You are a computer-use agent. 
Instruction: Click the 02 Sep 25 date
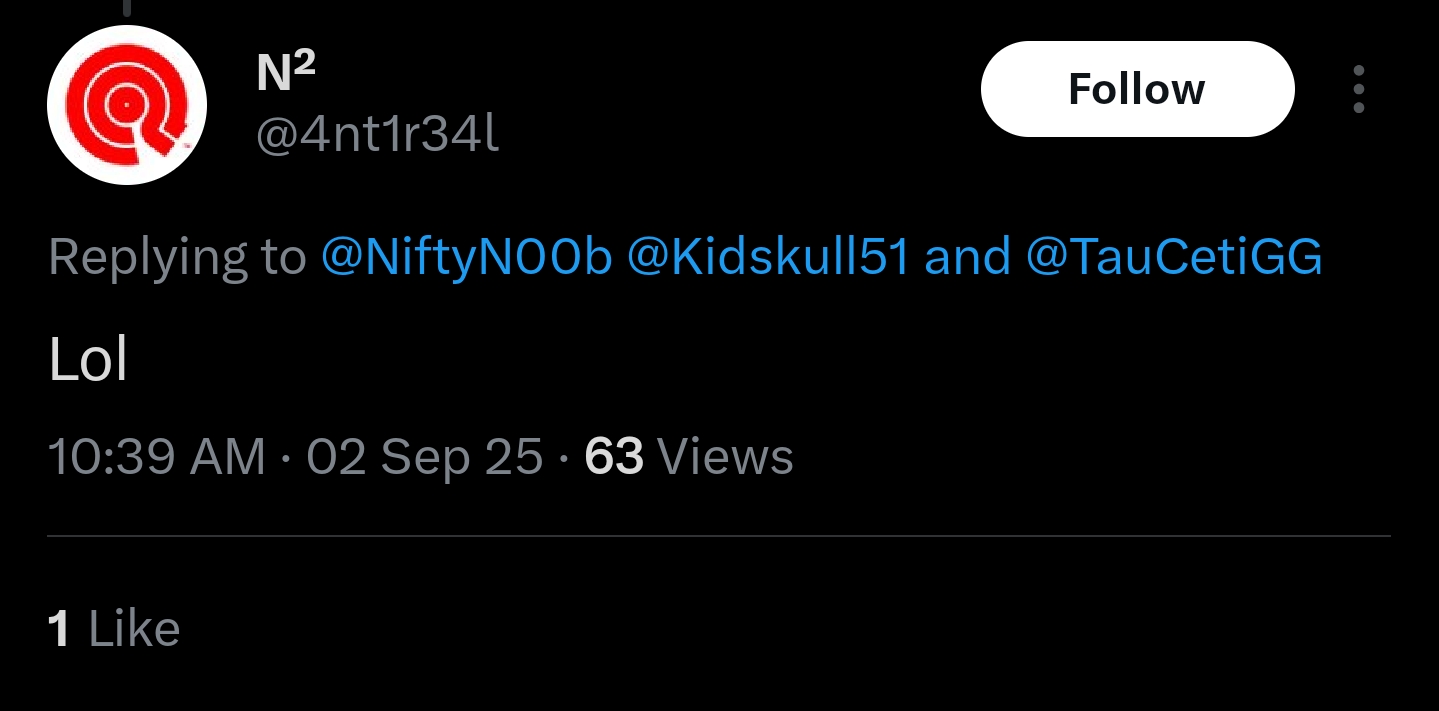coord(425,458)
